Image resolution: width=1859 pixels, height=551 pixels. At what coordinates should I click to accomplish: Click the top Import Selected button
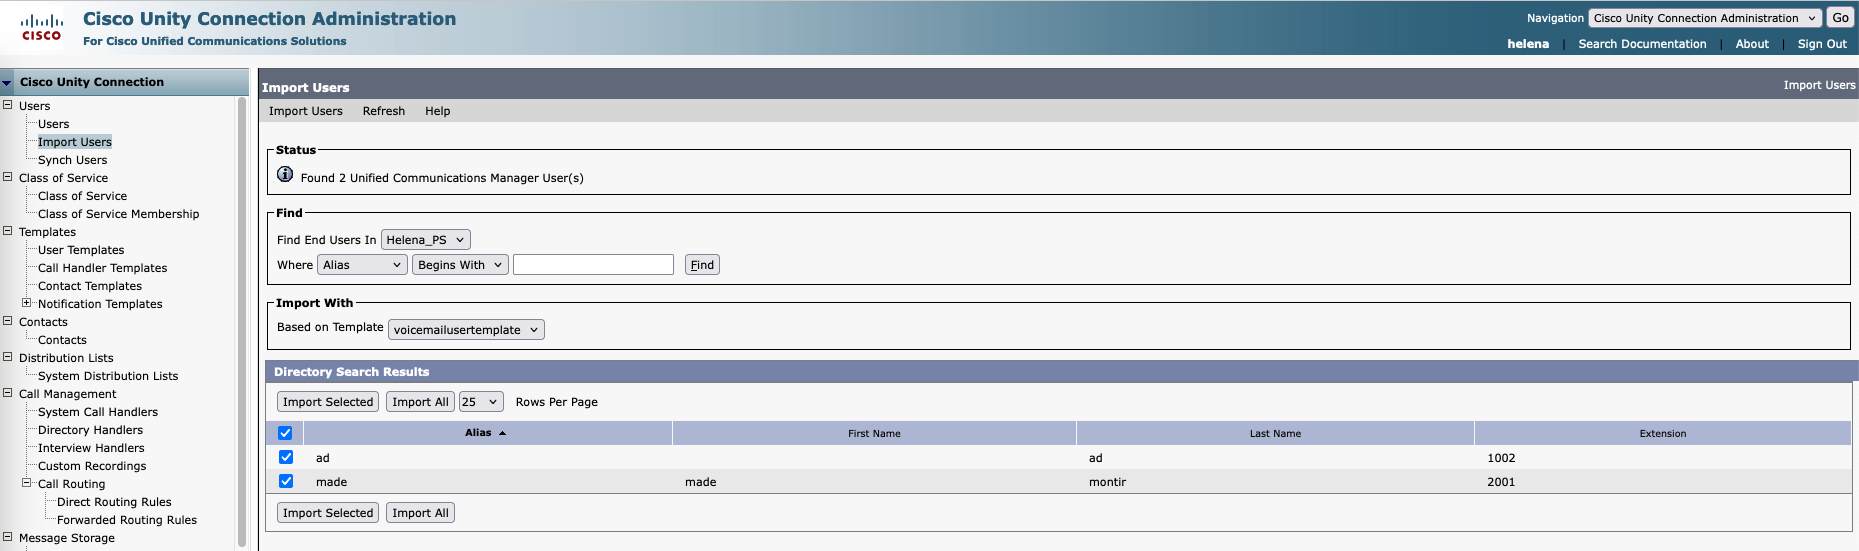(x=328, y=402)
